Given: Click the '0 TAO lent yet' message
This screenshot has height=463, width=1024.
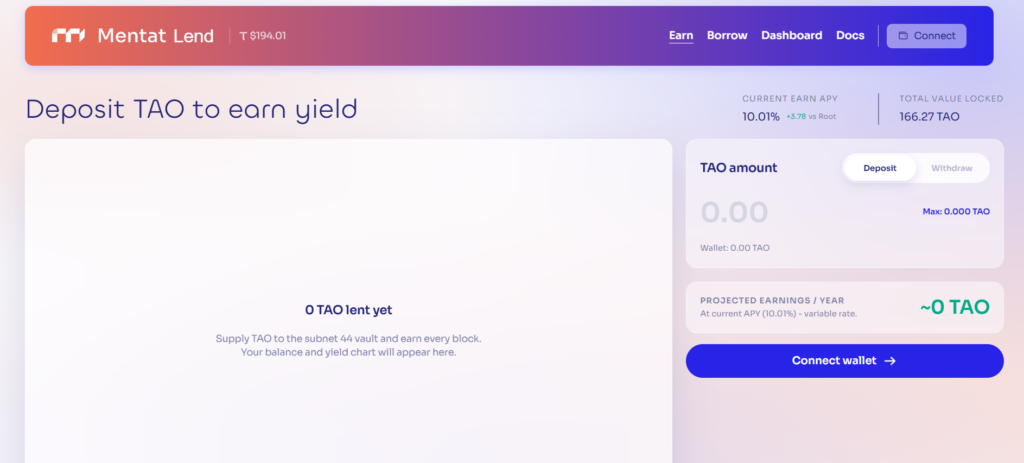Looking at the screenshot, I should [x=349, y=310].
